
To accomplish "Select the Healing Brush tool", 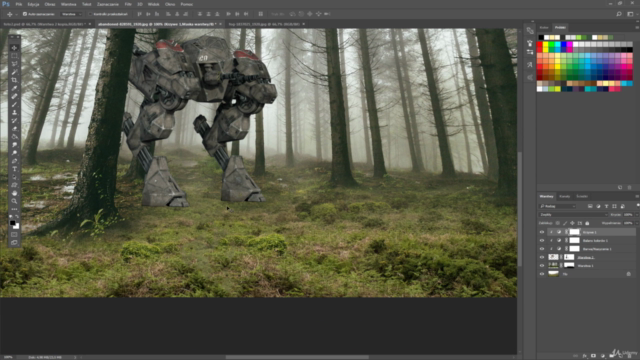I will 14,96.
